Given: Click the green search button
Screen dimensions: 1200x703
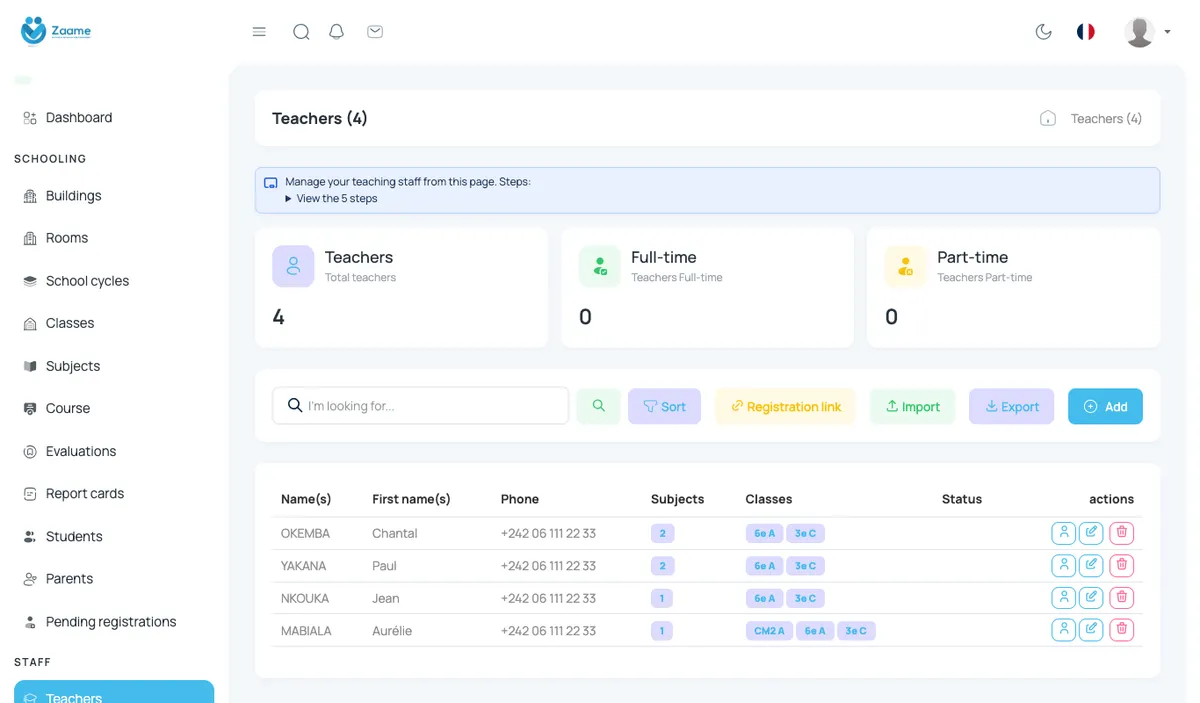Looking at the screenshot, I should [598, 406].
